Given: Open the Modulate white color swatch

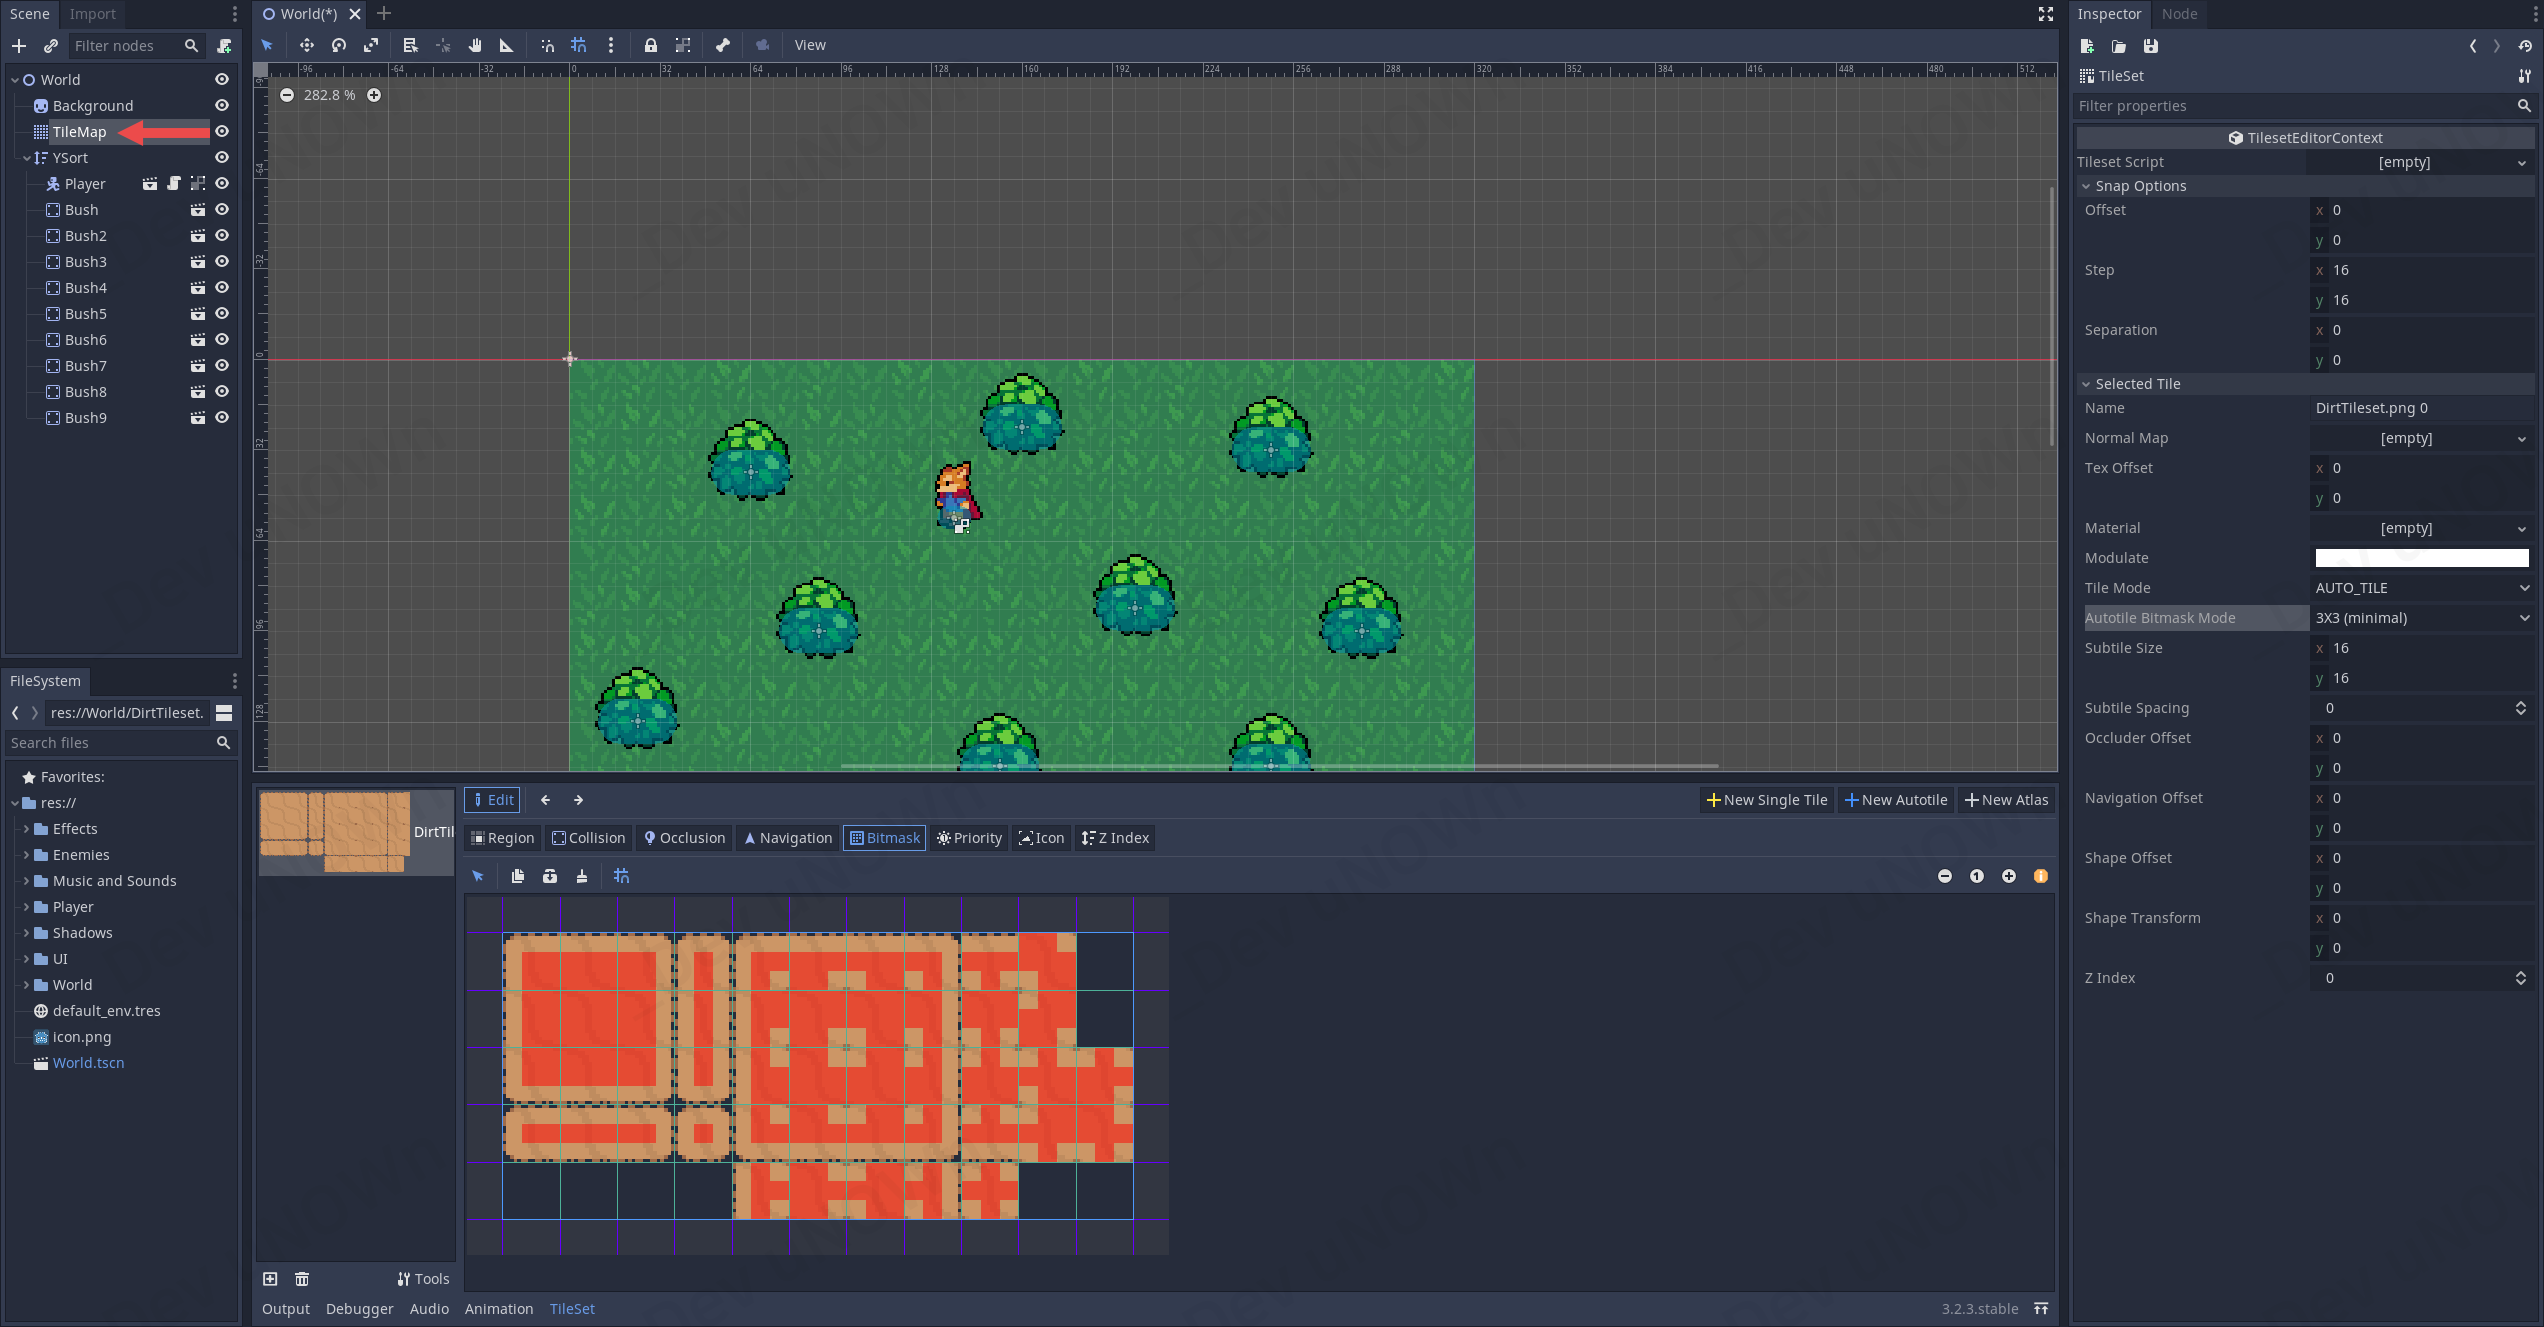Looking at the screenshot, I should [2421, 558].
